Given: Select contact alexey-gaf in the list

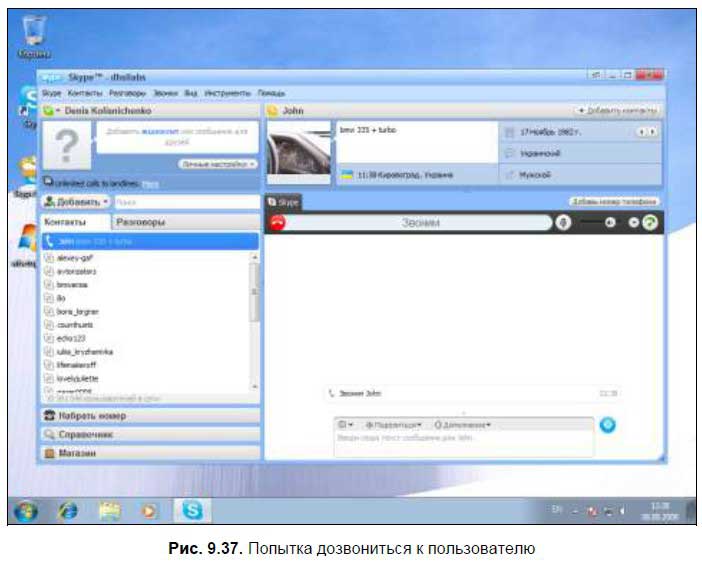Looking at the screenshot, I should pyautogui.click(x=76, y=256).
